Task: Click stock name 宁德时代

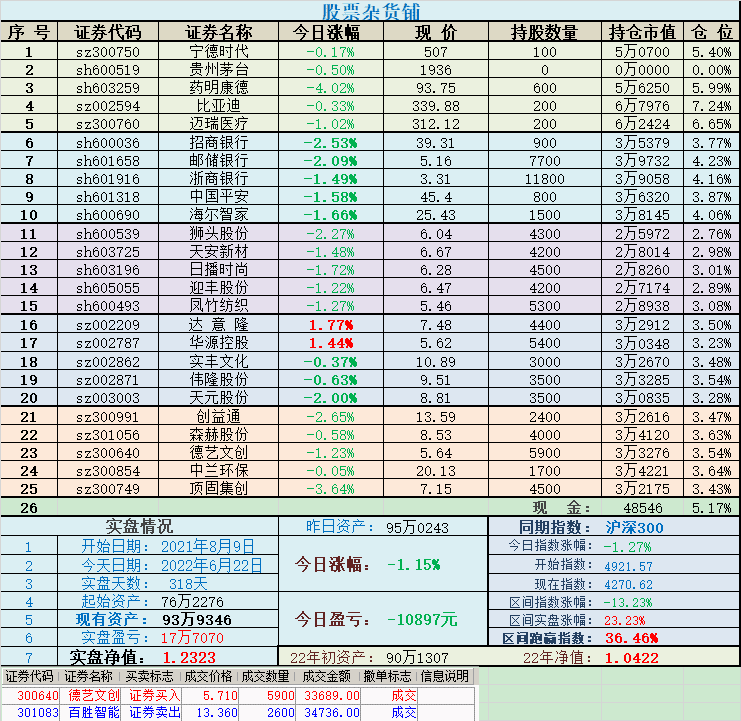Action: pyautogui.click(x=219, y=51)
